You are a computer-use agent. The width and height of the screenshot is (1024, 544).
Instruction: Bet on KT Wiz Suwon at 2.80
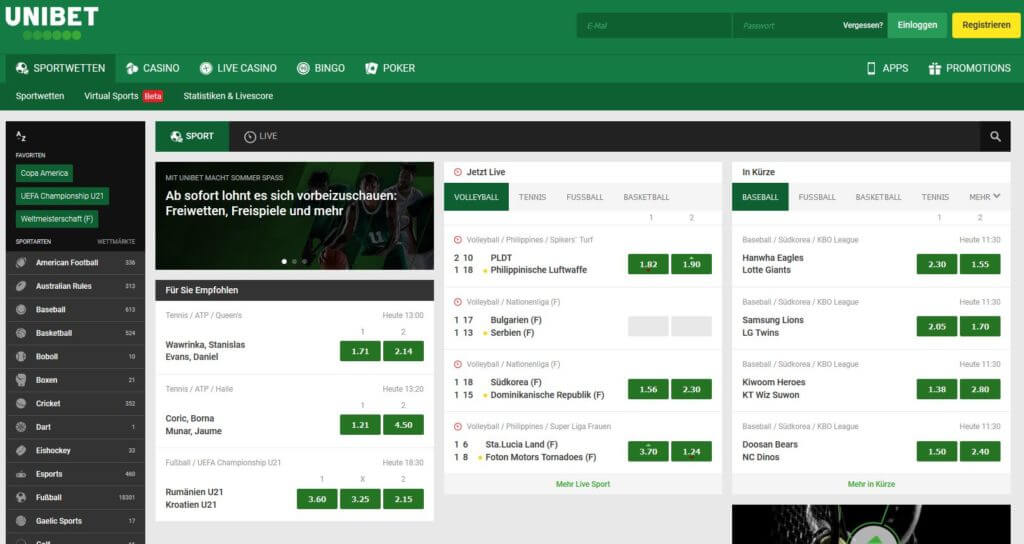(980, 389)
